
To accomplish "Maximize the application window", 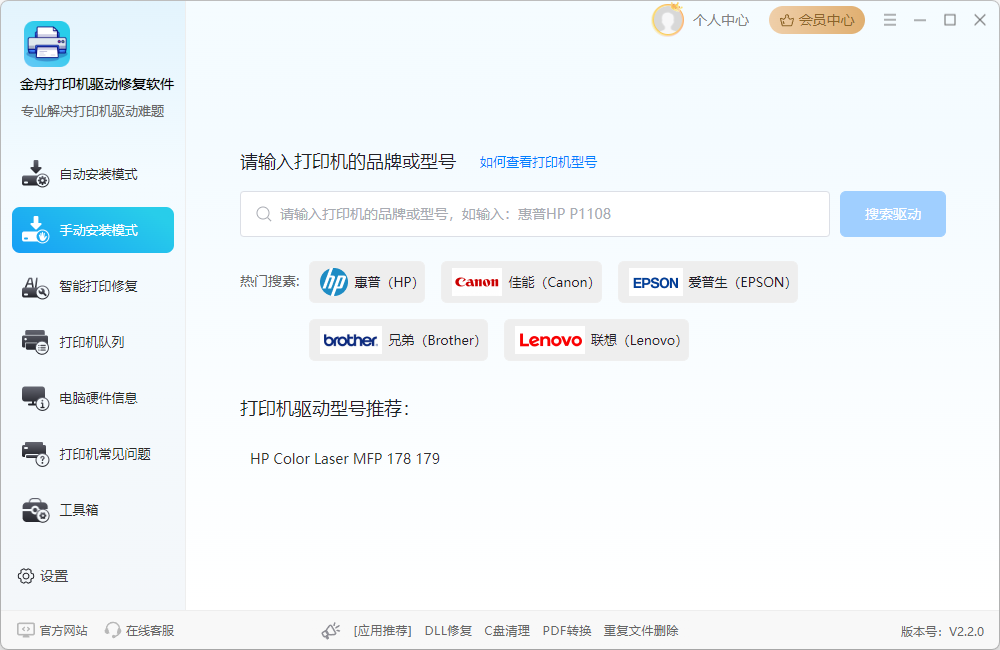I will [x=950, y=20].
